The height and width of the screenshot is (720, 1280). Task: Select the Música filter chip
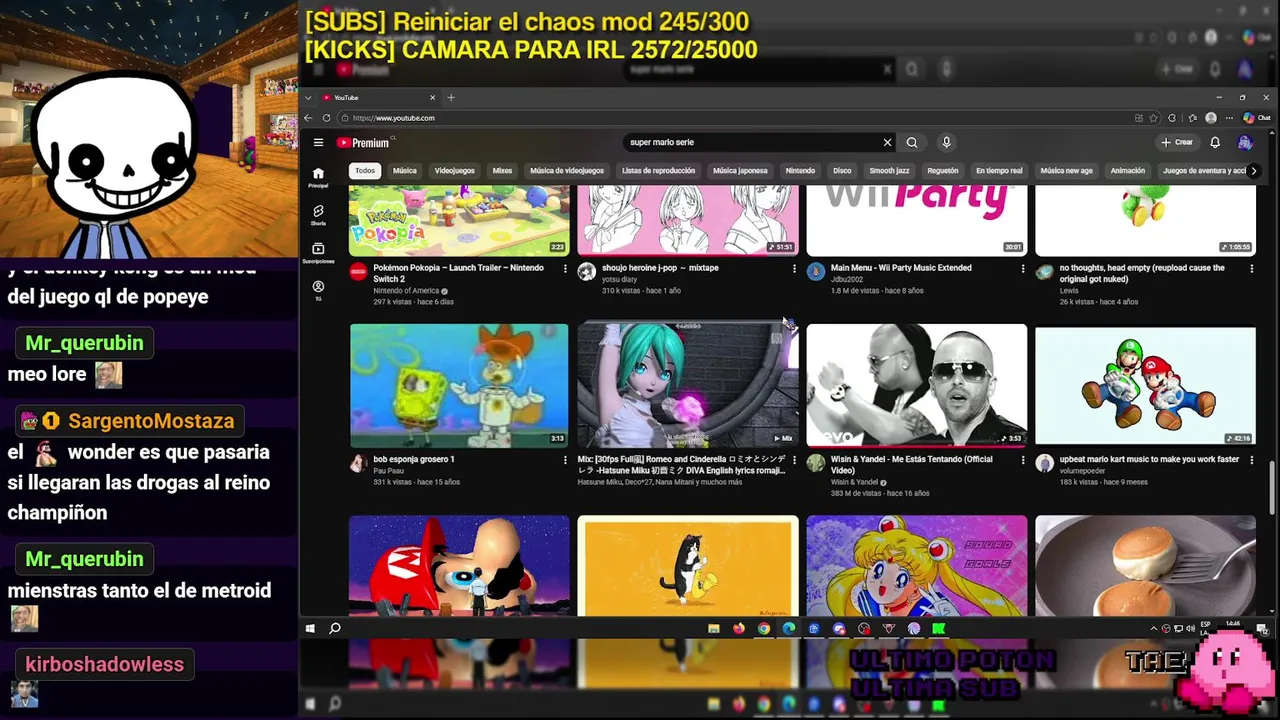(405, 171)
